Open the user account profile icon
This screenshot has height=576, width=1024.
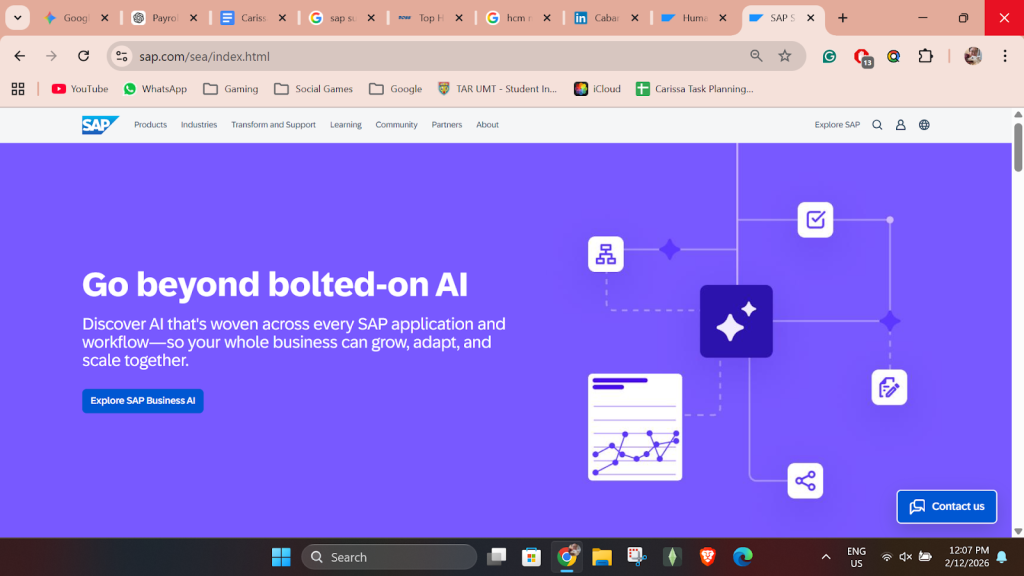pyautogui.click(x=901, y=125)
